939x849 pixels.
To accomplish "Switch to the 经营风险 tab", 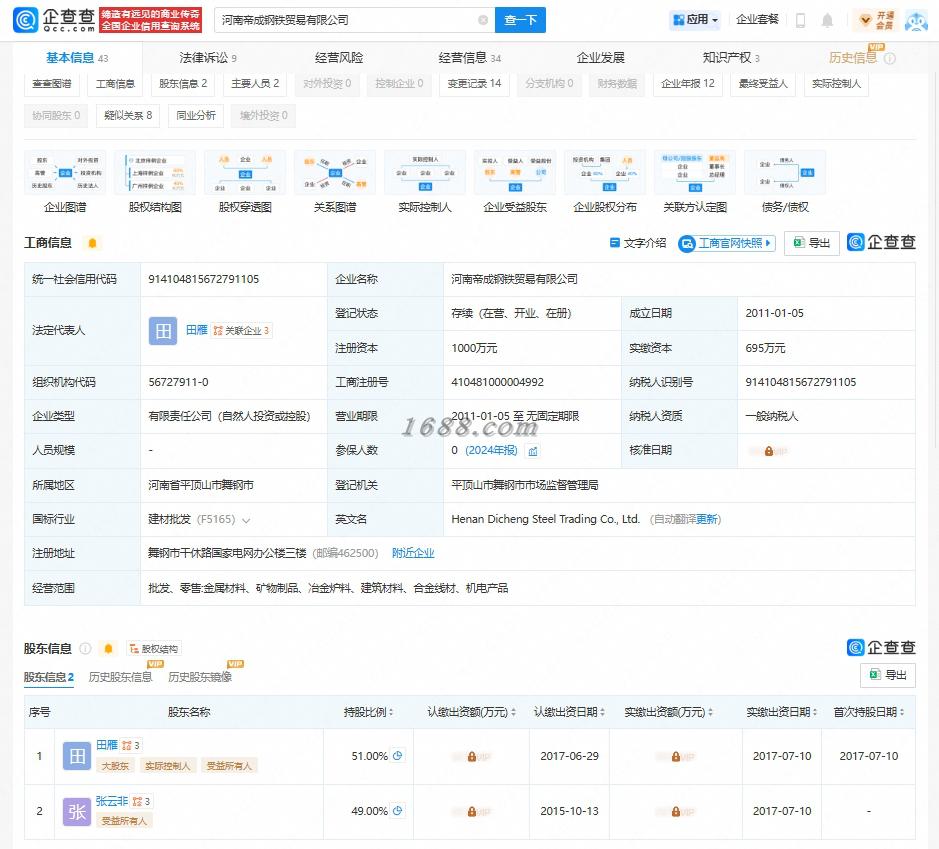I will pyautogui.click(x=339, y=58).
